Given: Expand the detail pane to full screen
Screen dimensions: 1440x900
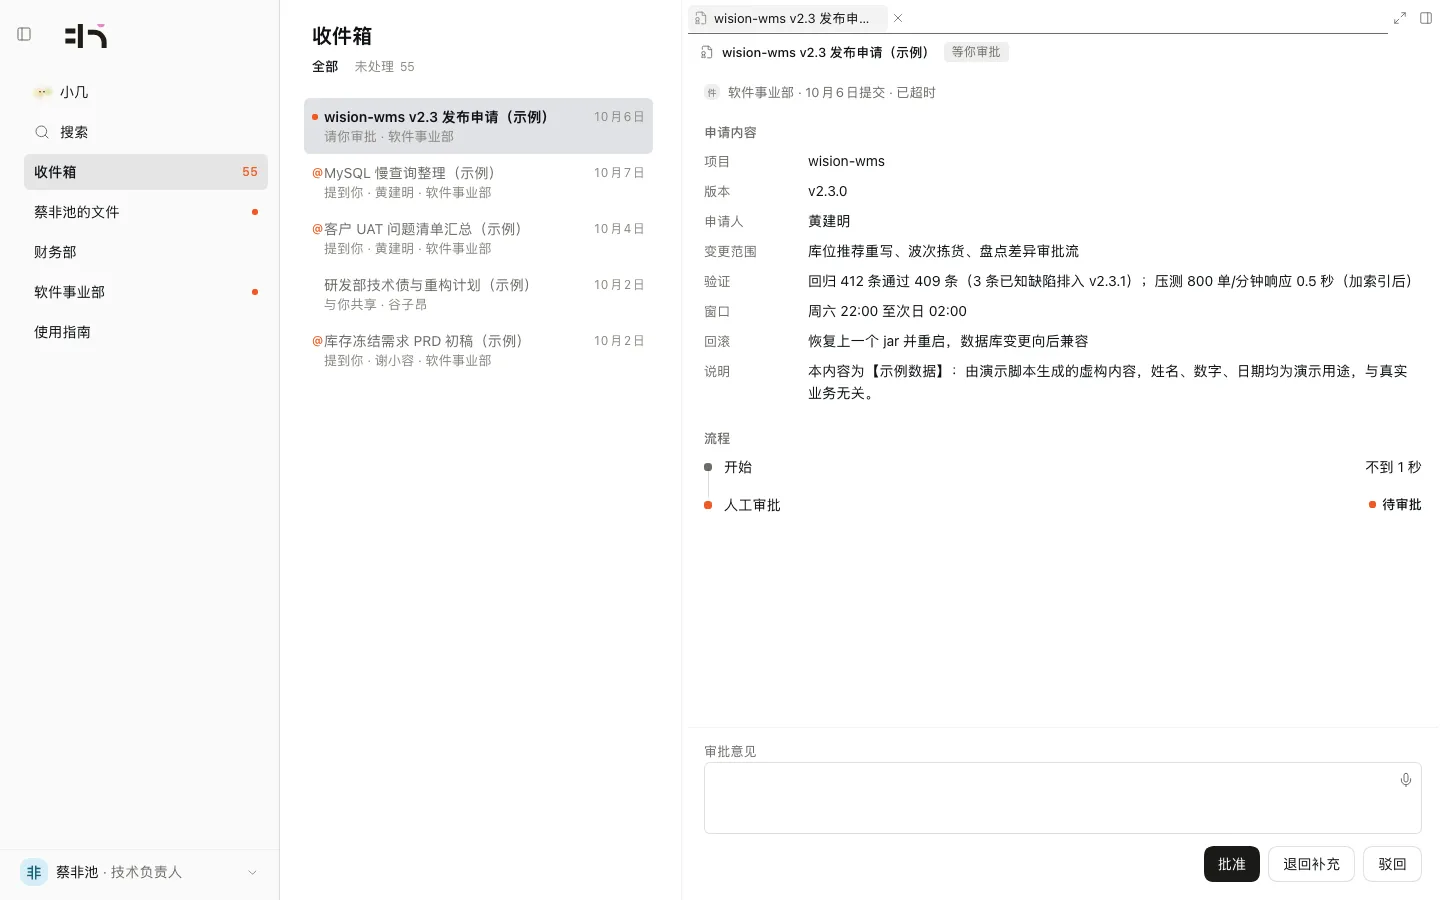Looking at the screenshot, I should pyautogui.click(x=1400, y=18).
